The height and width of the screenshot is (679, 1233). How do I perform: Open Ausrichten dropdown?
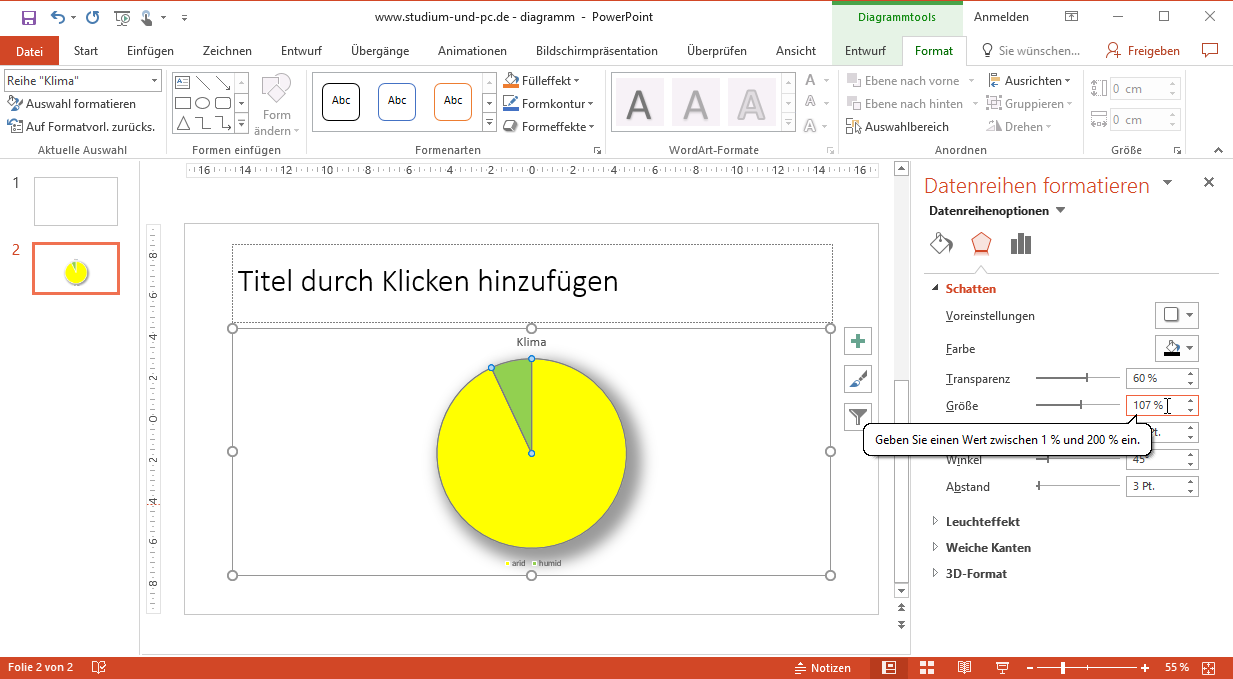1029,80
